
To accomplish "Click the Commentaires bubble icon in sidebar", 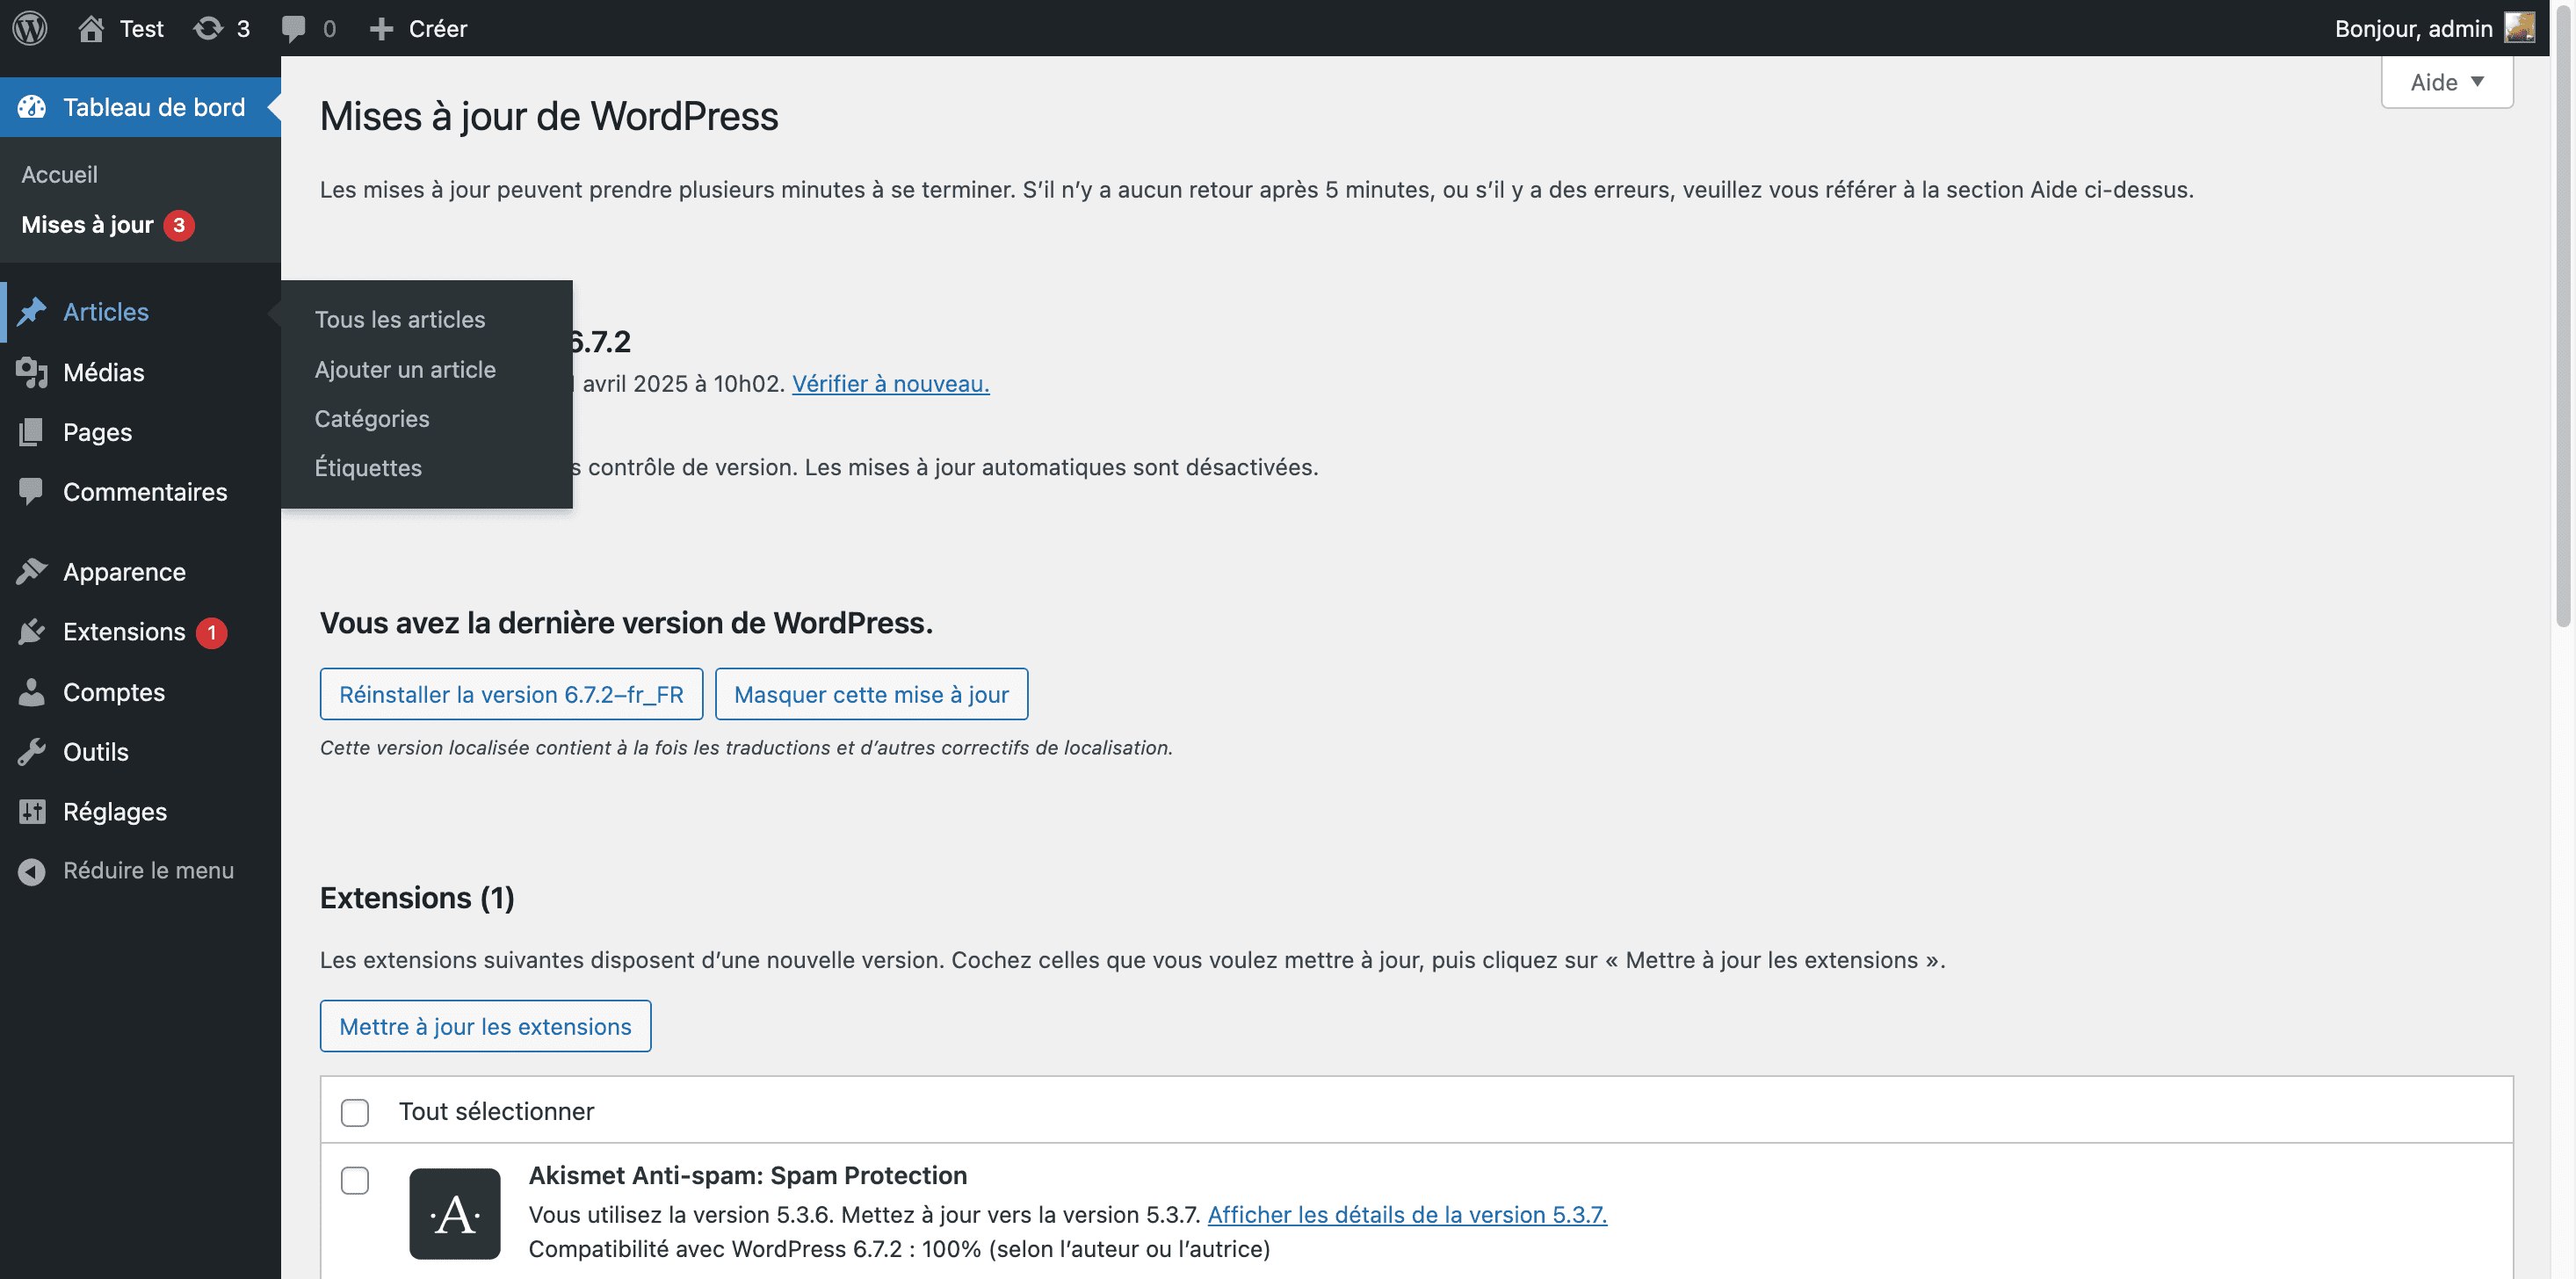I will tap(32, 491).
